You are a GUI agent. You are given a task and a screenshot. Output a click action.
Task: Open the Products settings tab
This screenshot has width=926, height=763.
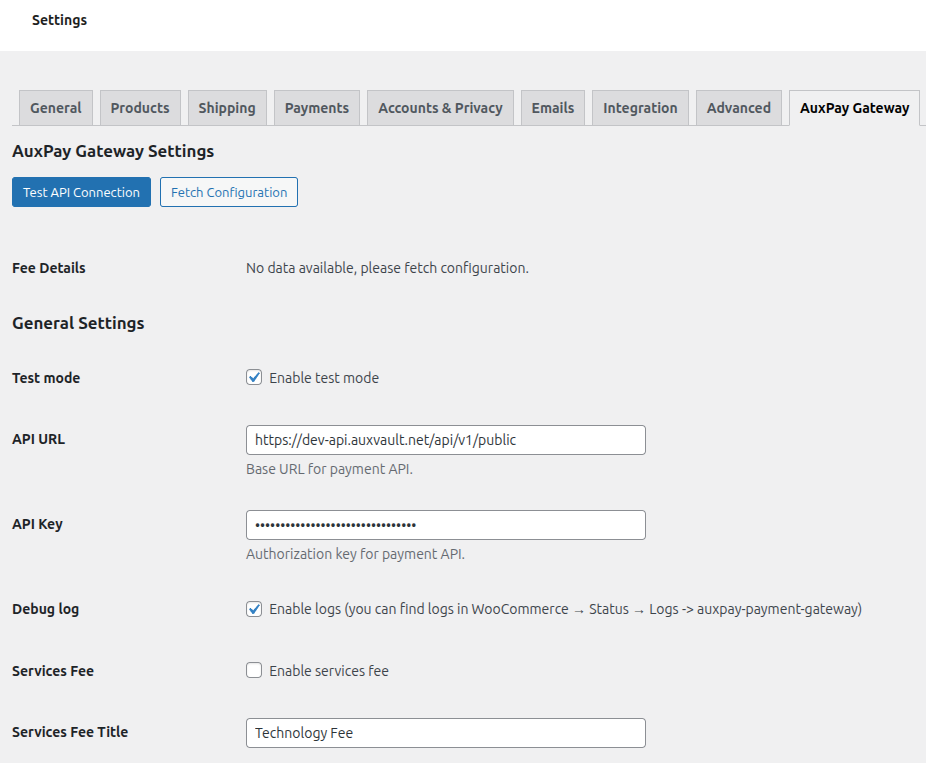click(x=140, y=107)
